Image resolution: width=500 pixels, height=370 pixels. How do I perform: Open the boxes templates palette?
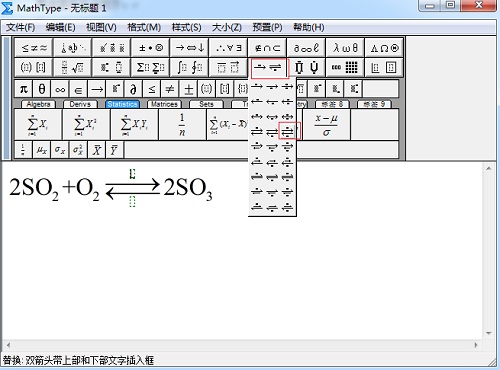pos(384,68)
